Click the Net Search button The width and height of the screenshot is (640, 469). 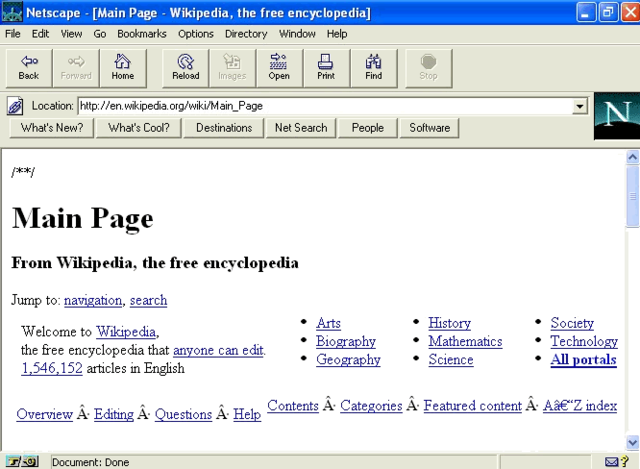tap(301, 128)
